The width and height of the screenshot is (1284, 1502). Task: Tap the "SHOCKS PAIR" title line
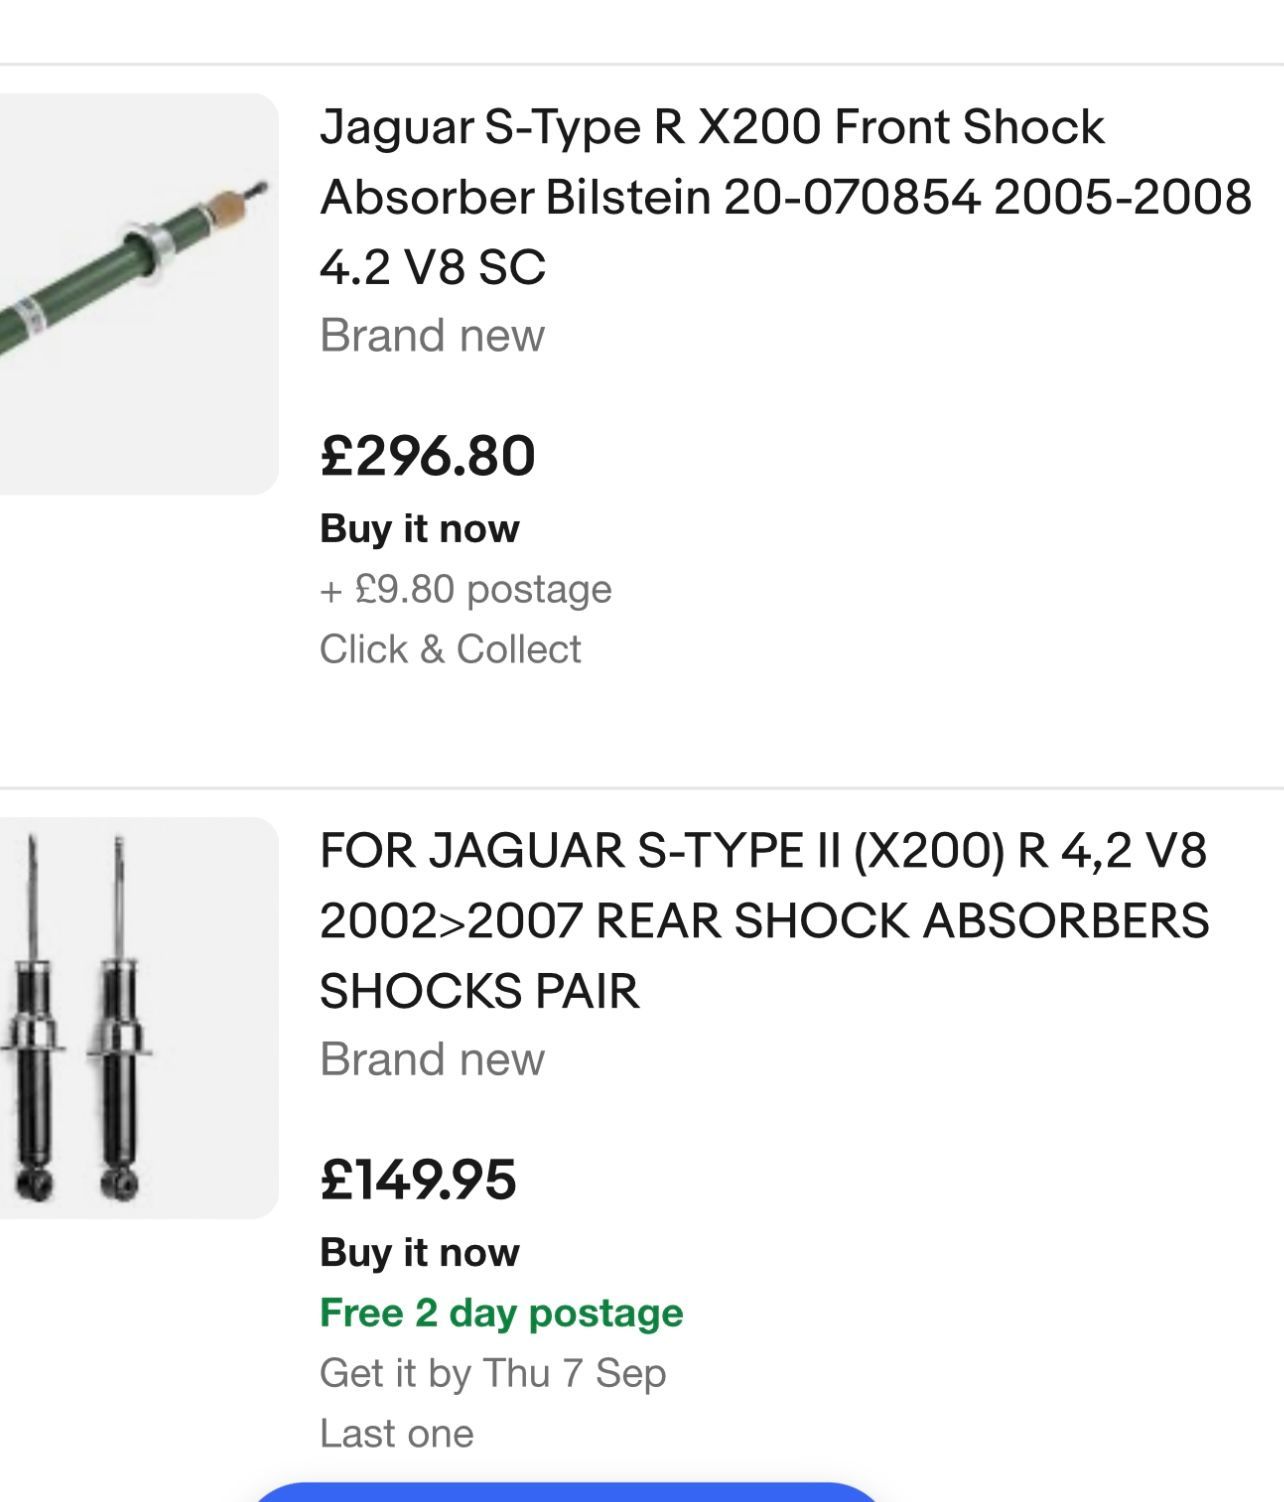click(479, 991)
